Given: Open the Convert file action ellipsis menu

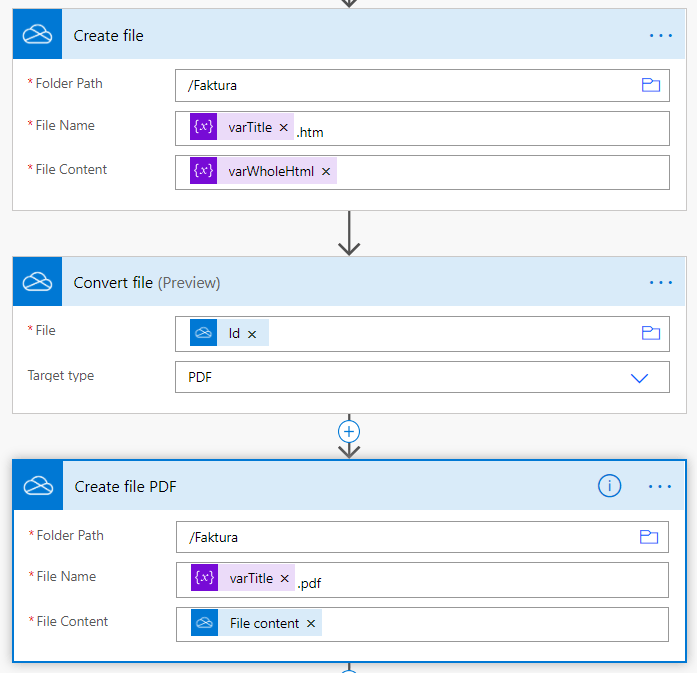Looking at the screenshot, I should pyautogui.click(x=661, y=282).
